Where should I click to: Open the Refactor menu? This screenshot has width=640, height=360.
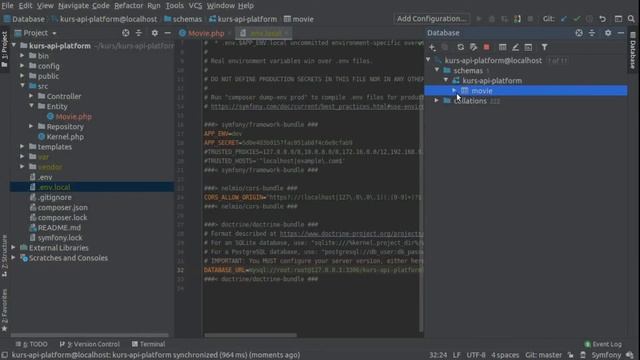click(x=129, y=6)
